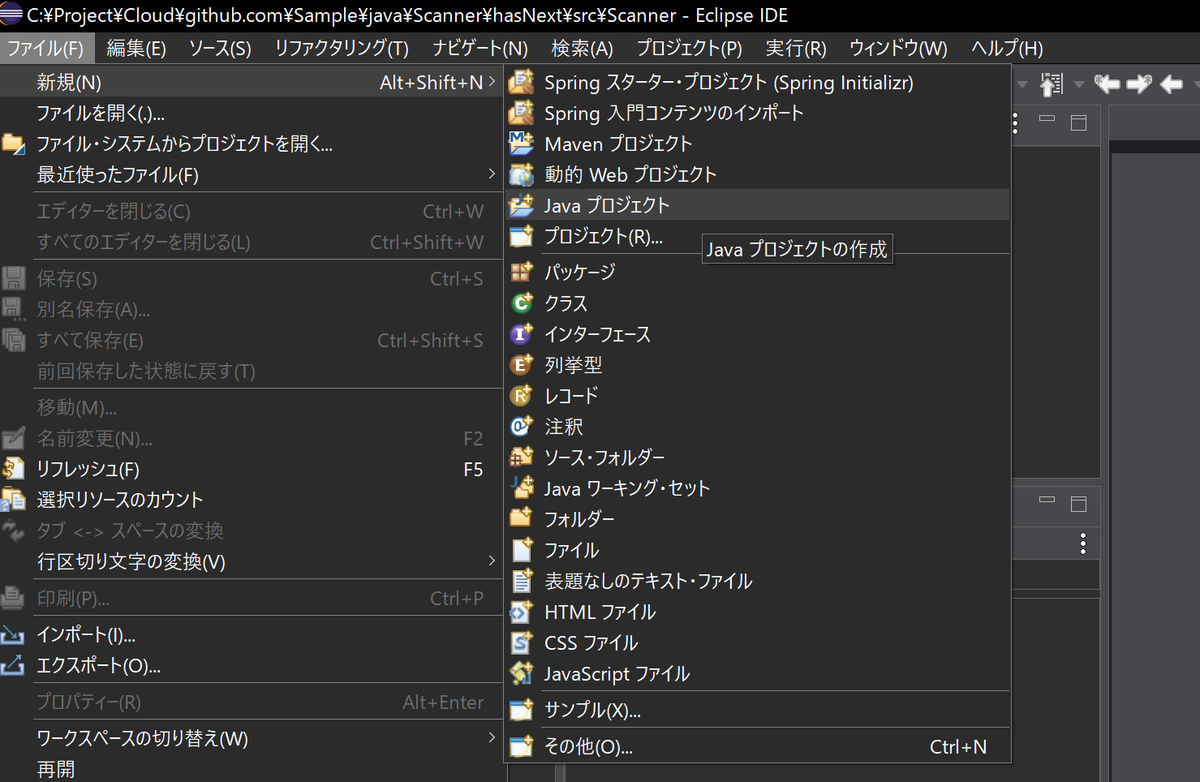Maximize the lower side panel
The image size is (1200, 782).
1078,502
